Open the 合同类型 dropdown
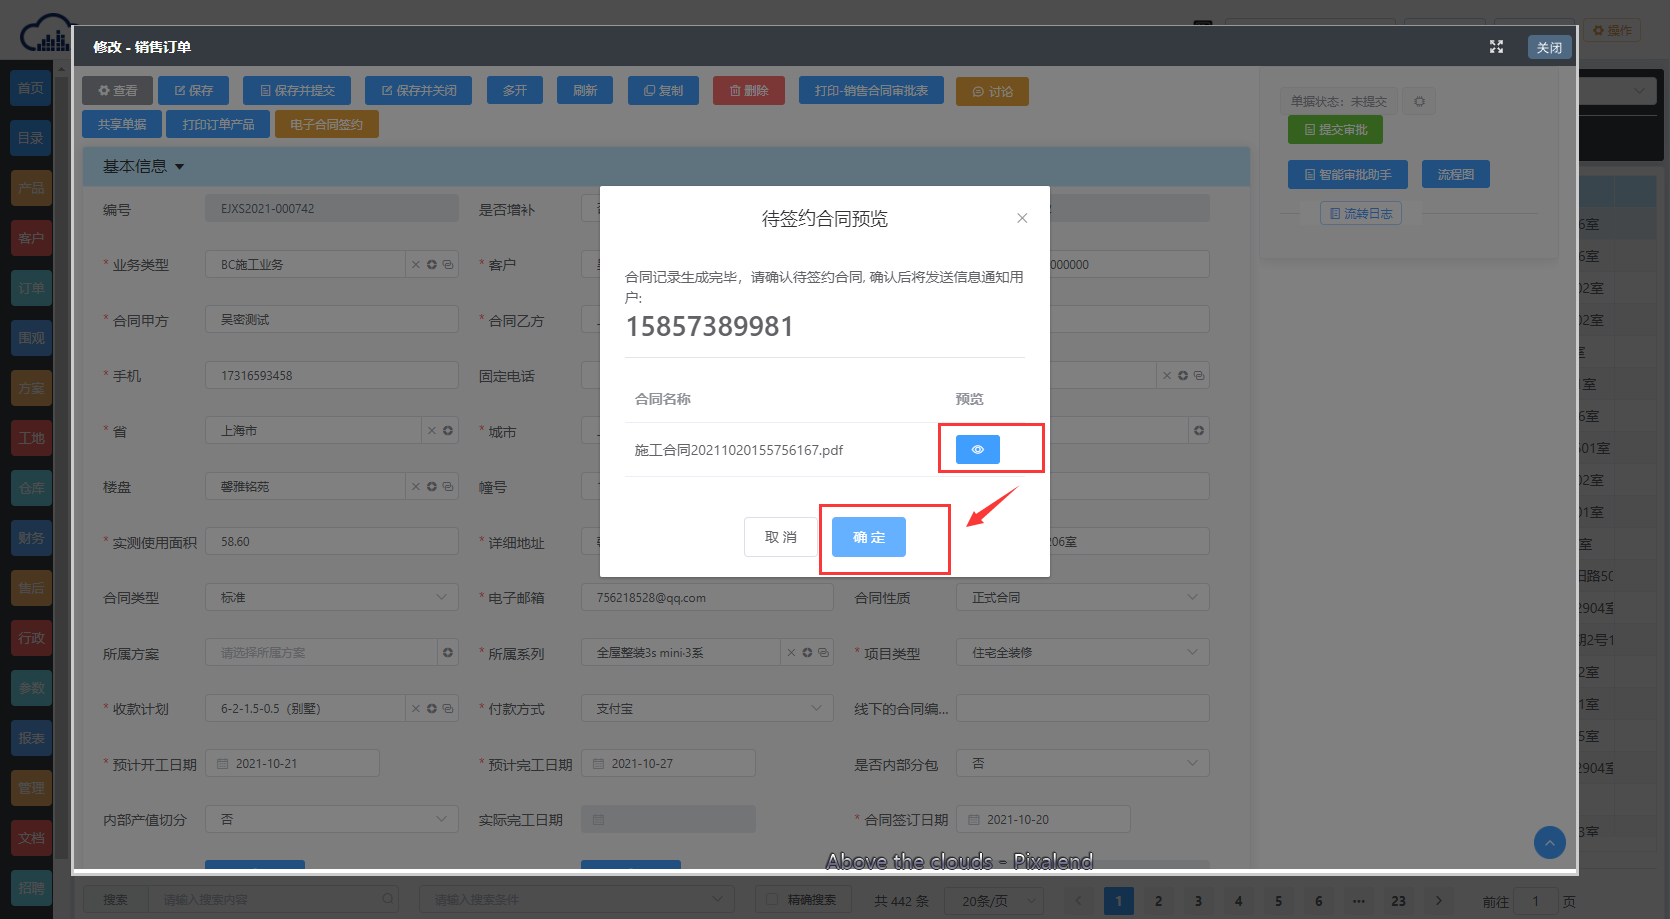 click(x=331, y=598)
